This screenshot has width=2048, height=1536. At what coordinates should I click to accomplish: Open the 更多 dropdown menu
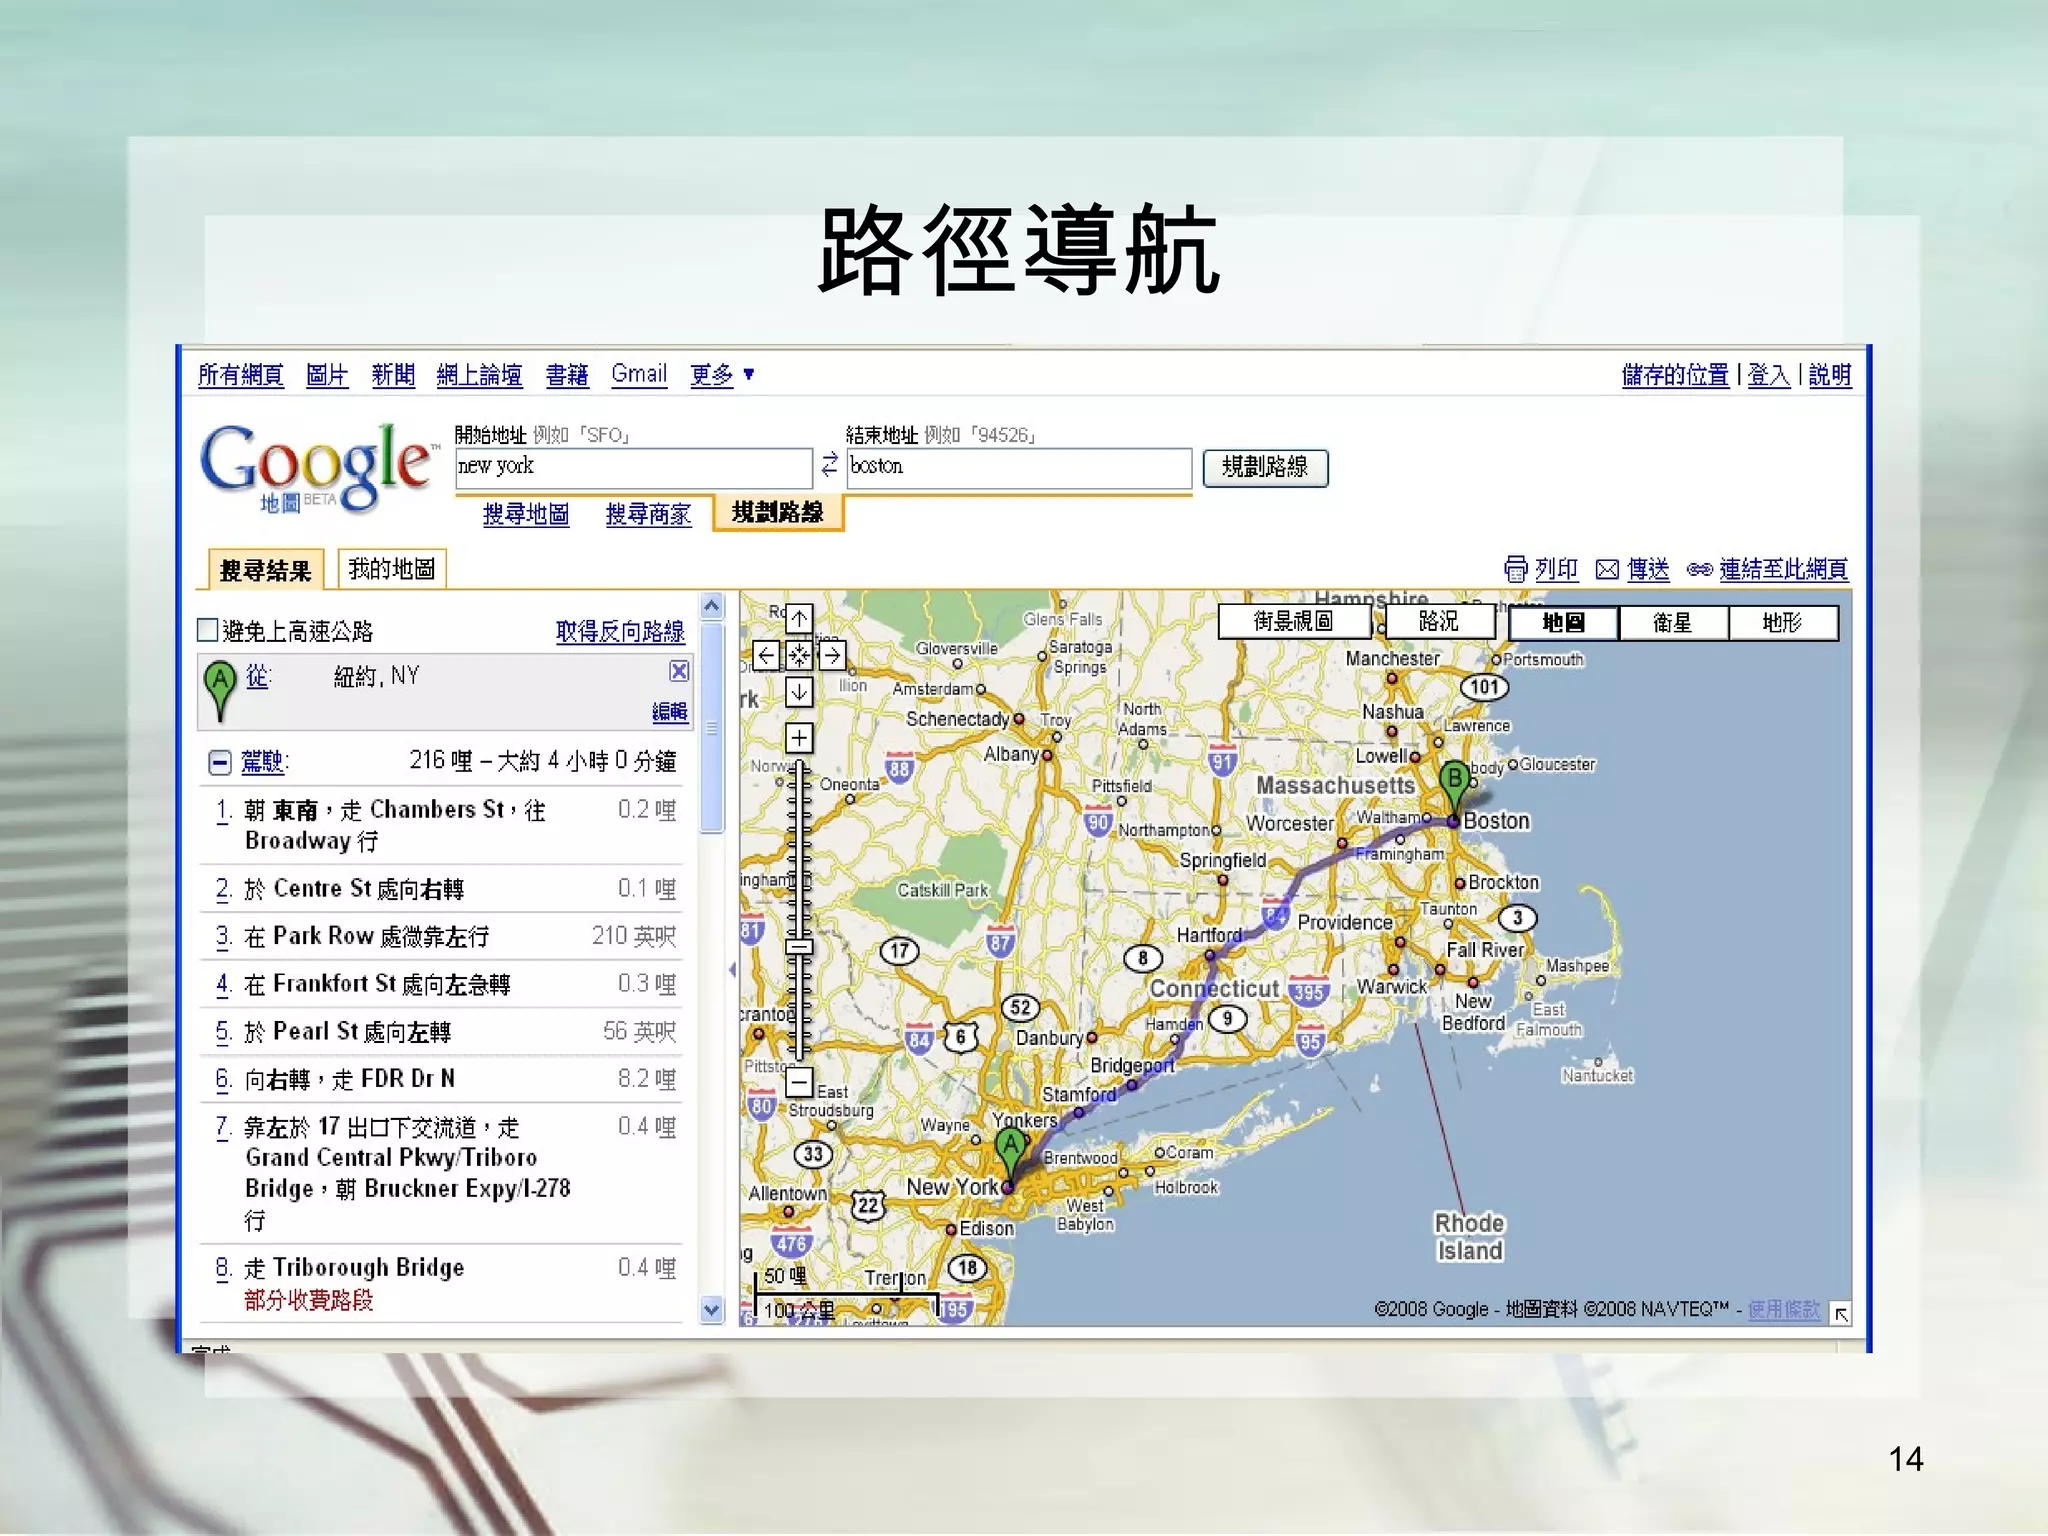click(x=722, y=375)
